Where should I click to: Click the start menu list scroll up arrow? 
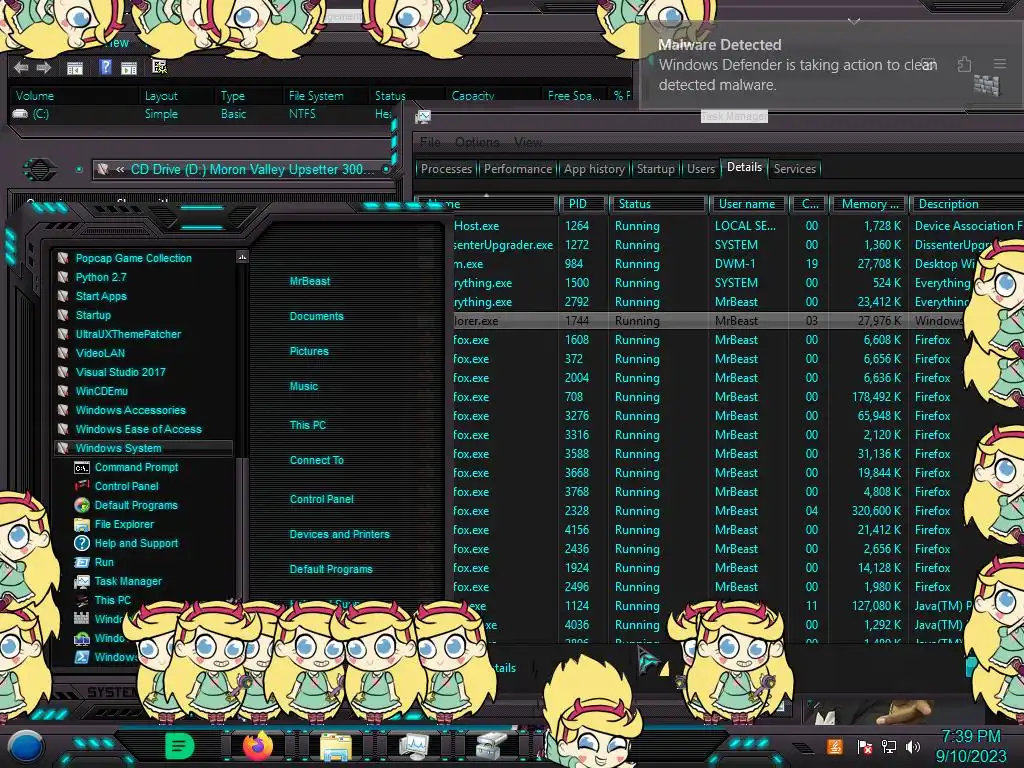pos(242,257)
